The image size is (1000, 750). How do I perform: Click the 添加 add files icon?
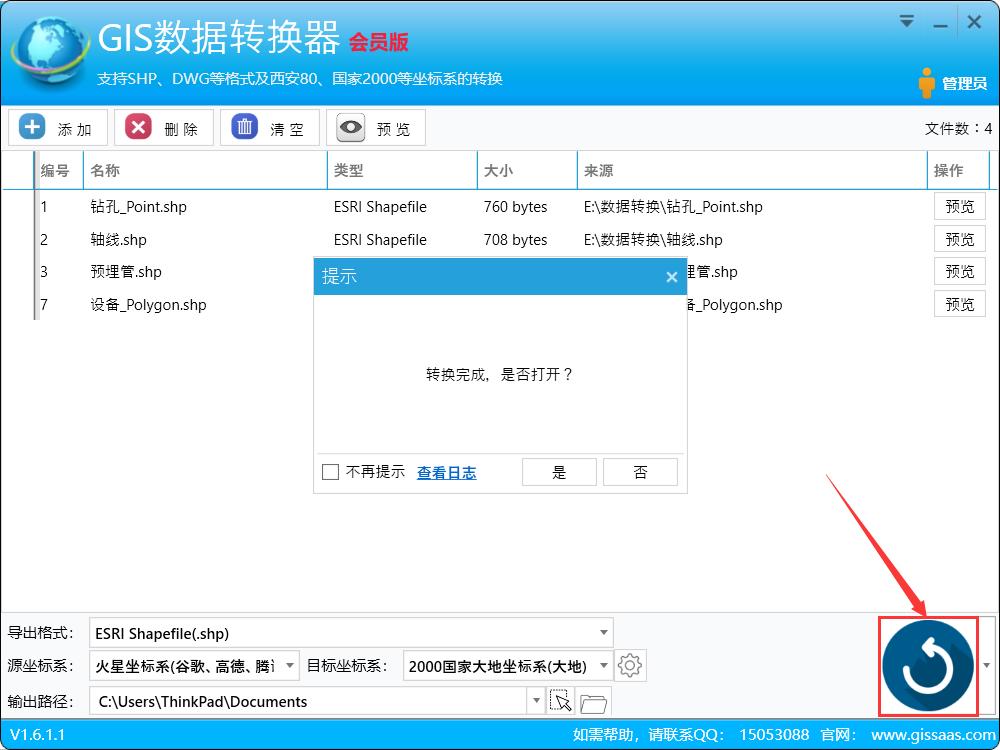[33, 127]
